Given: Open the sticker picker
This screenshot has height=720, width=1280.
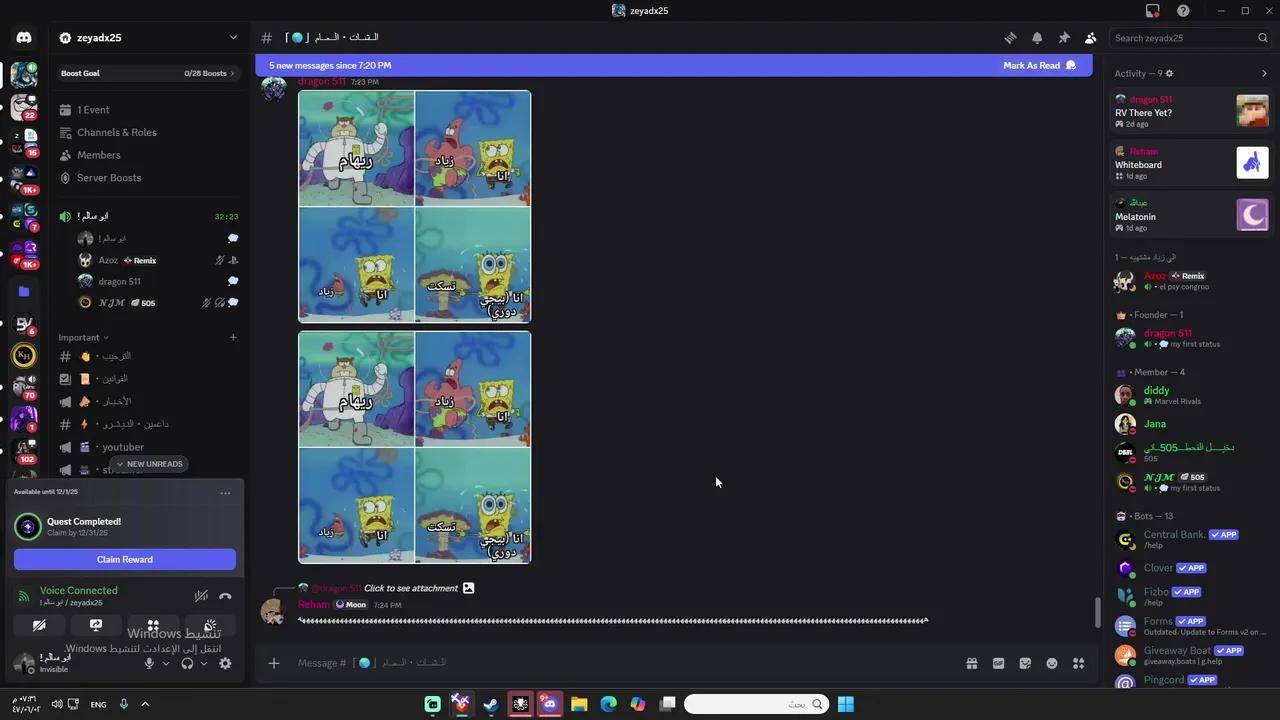Looking at the screenshot, I should pos(1025,663).
